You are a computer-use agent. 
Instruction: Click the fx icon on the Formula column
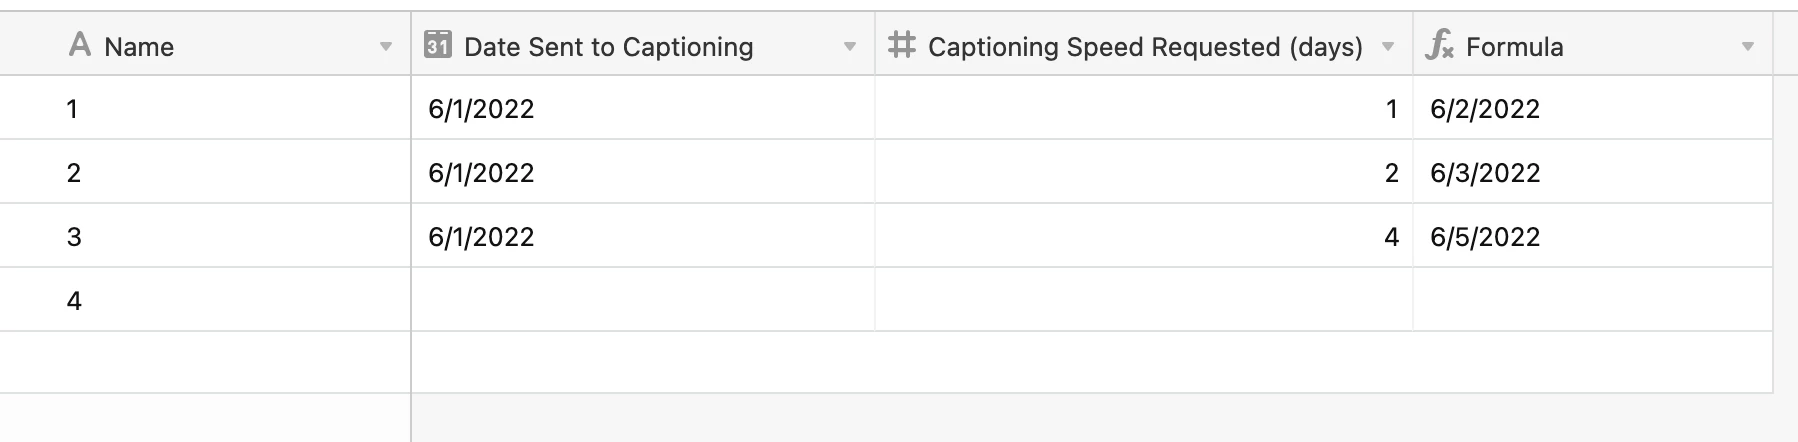1439,45
